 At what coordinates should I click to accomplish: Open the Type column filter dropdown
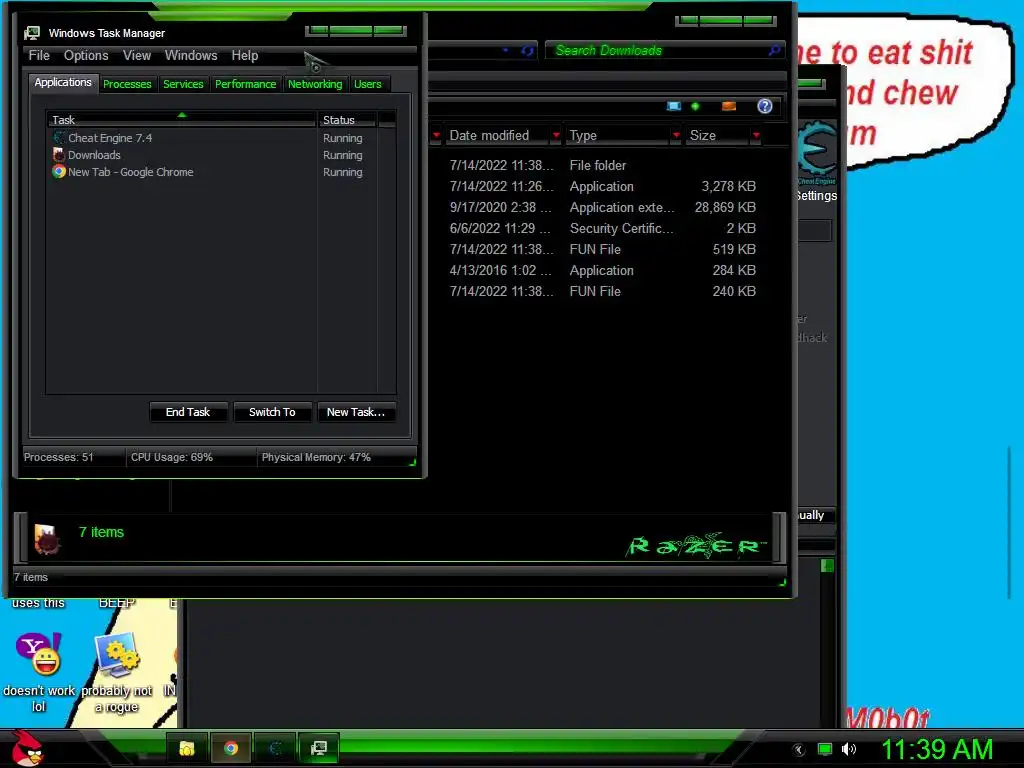[676, 136]
